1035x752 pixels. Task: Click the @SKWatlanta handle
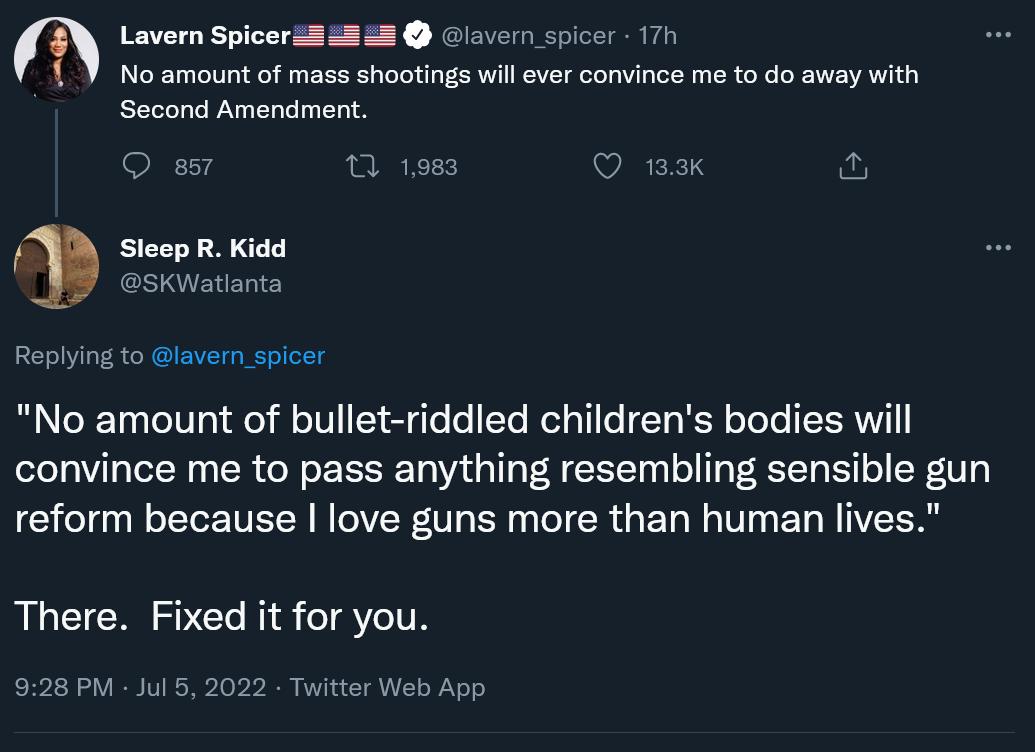200,283
